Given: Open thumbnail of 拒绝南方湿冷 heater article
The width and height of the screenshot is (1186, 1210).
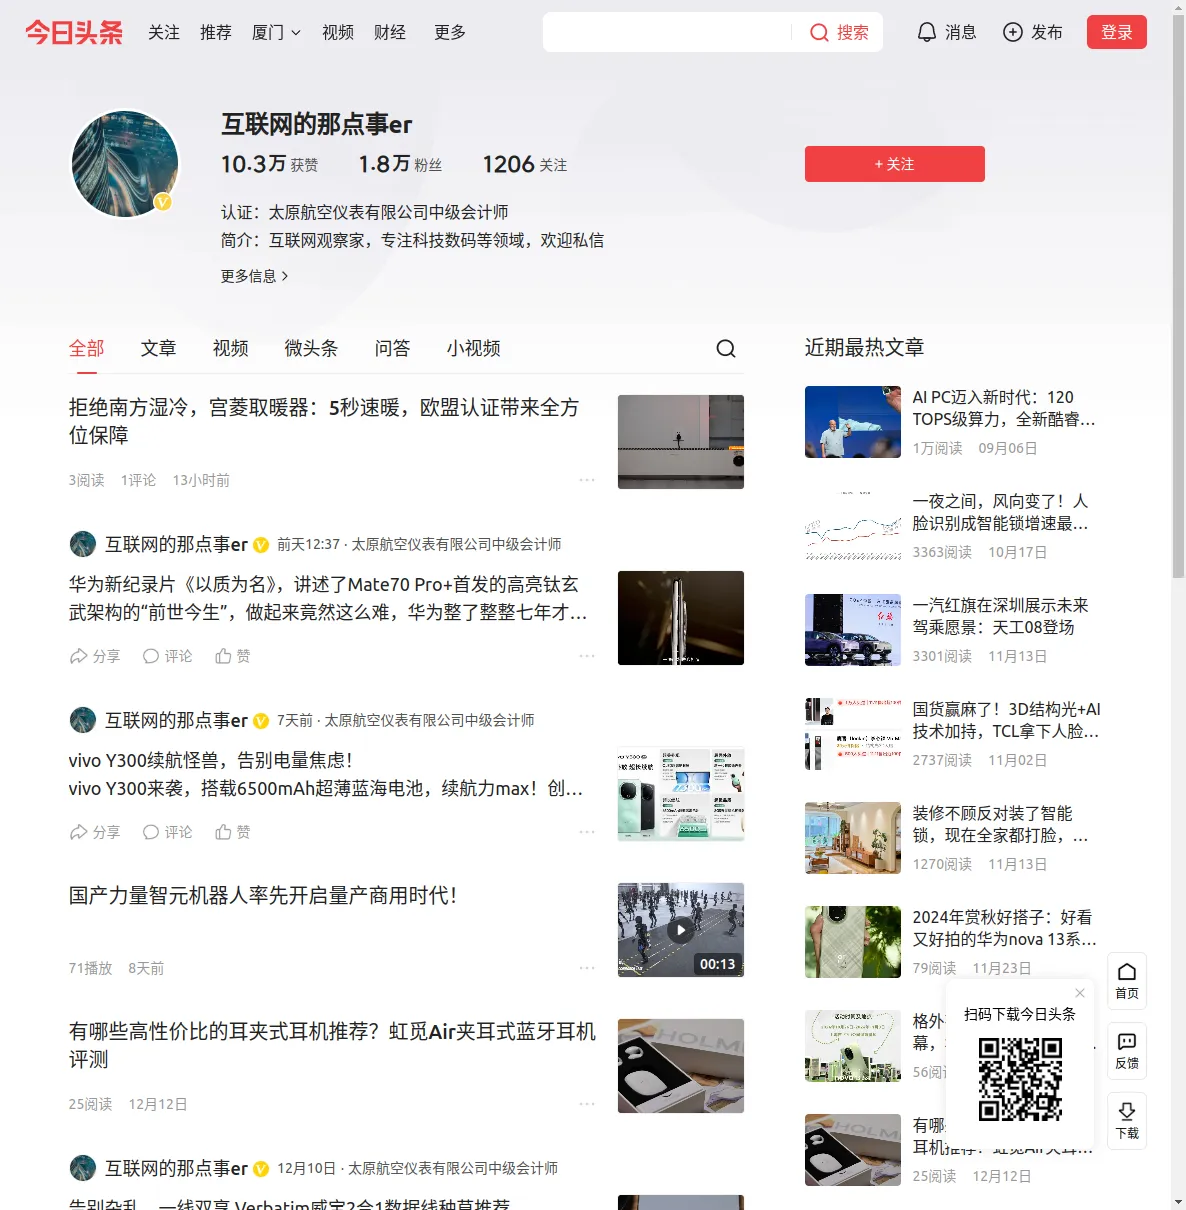Looking at the screenshot, I should [x=681, y=442].
